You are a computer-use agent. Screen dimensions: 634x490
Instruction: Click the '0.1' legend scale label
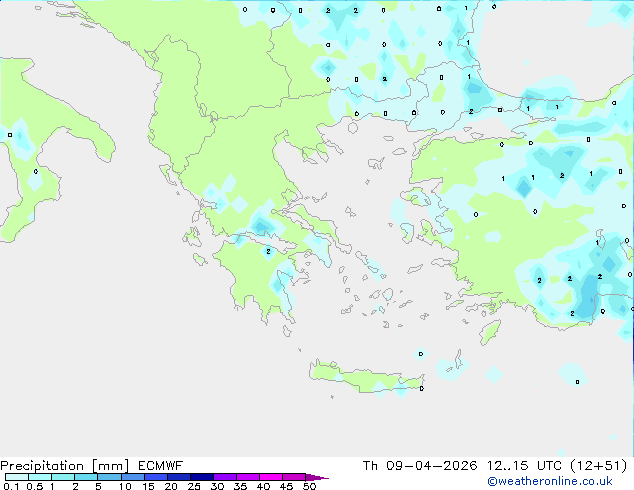tap(11, 486)
